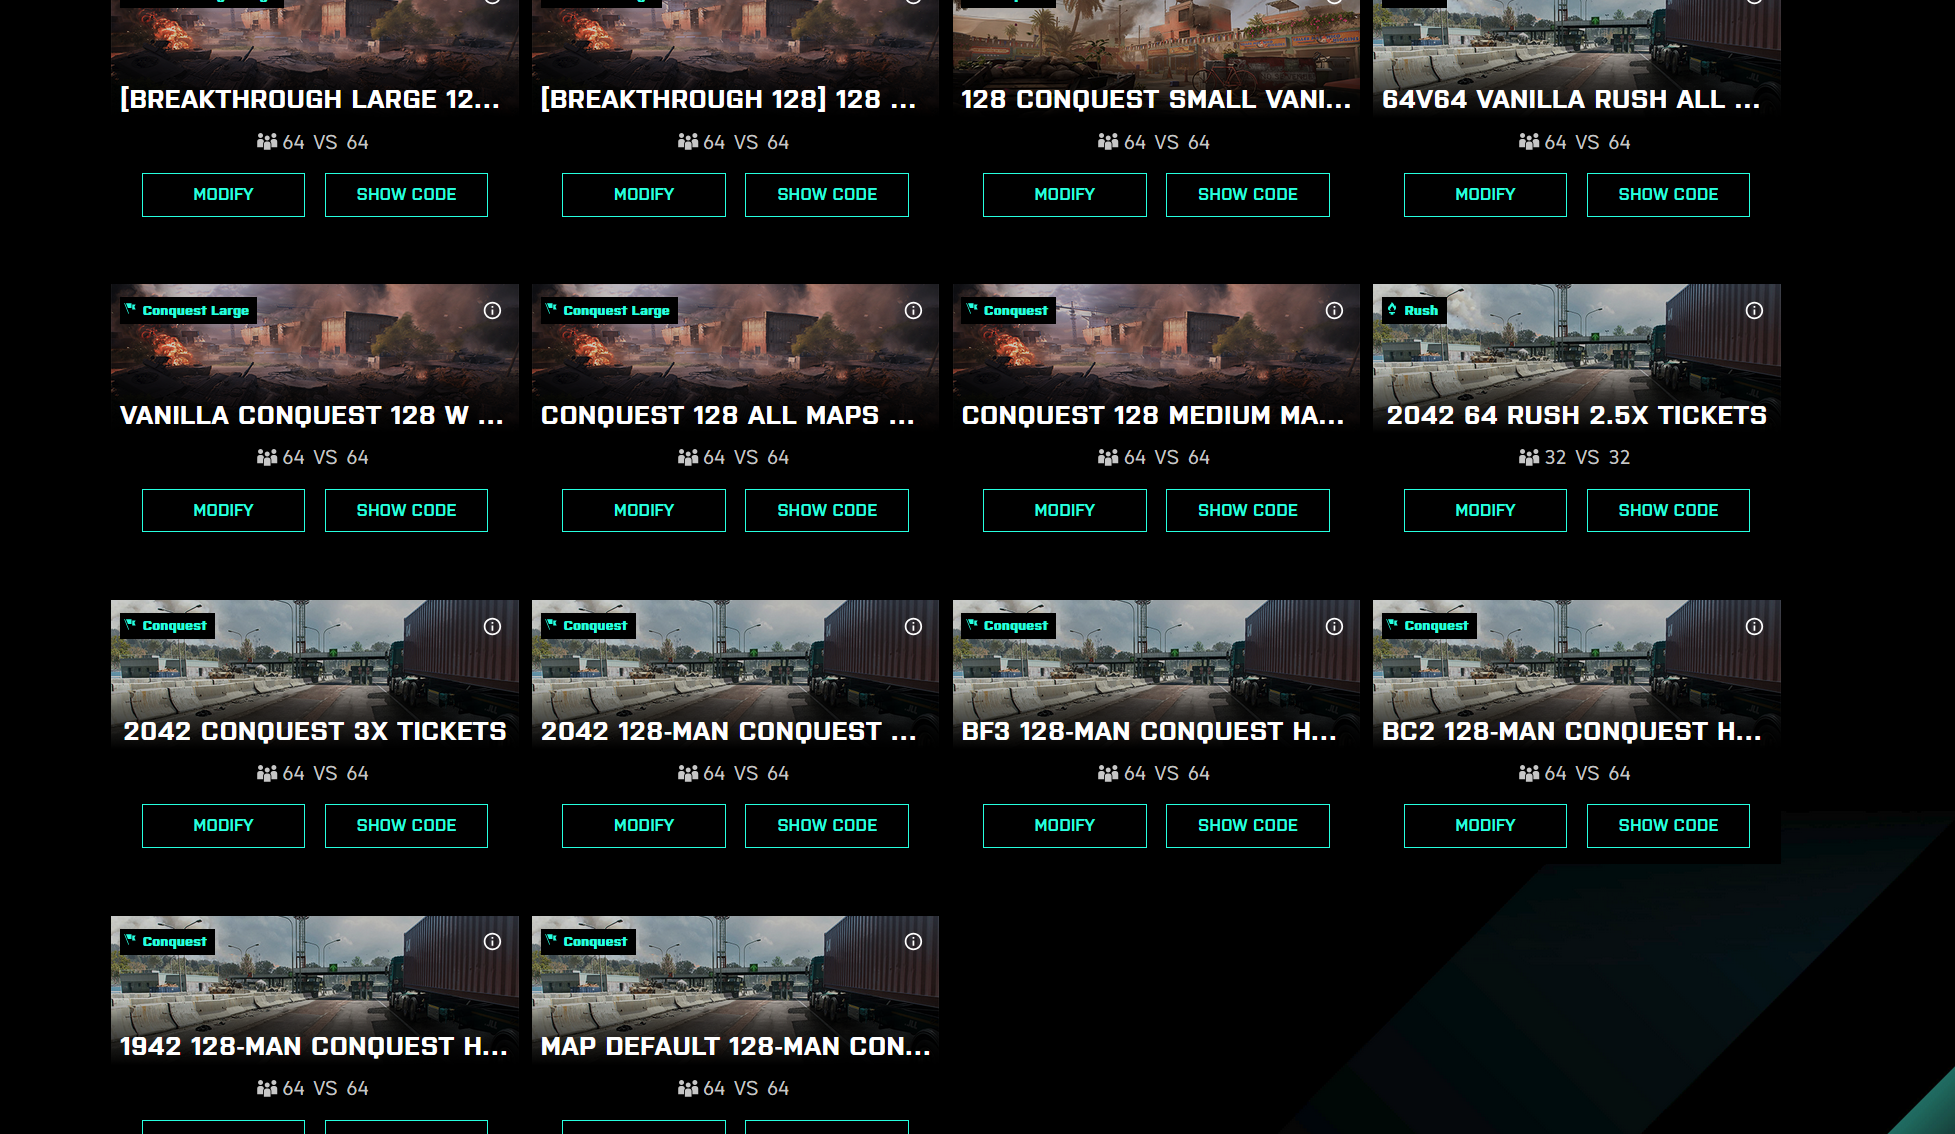Select title 'MAP DEFAULT 128-MAN CON...'
The width and height of the screenshot is (1955, 1134).
tap(736, 1046)
